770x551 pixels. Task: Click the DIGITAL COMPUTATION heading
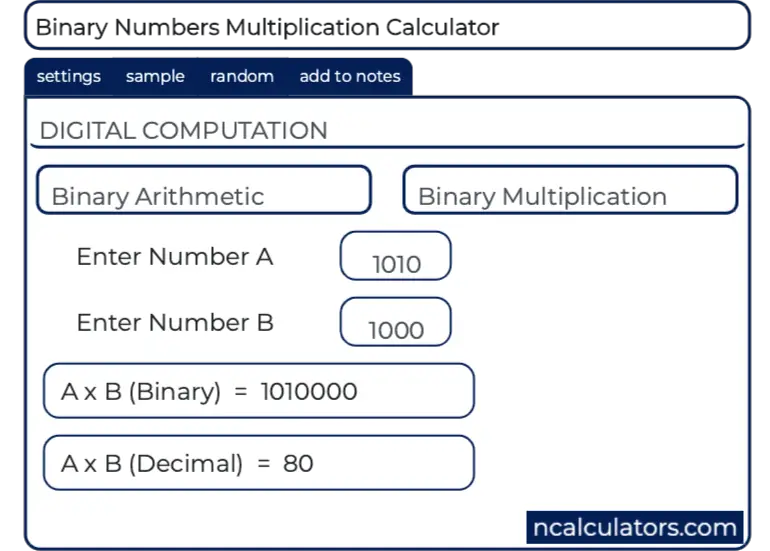(x=183, y=131)
